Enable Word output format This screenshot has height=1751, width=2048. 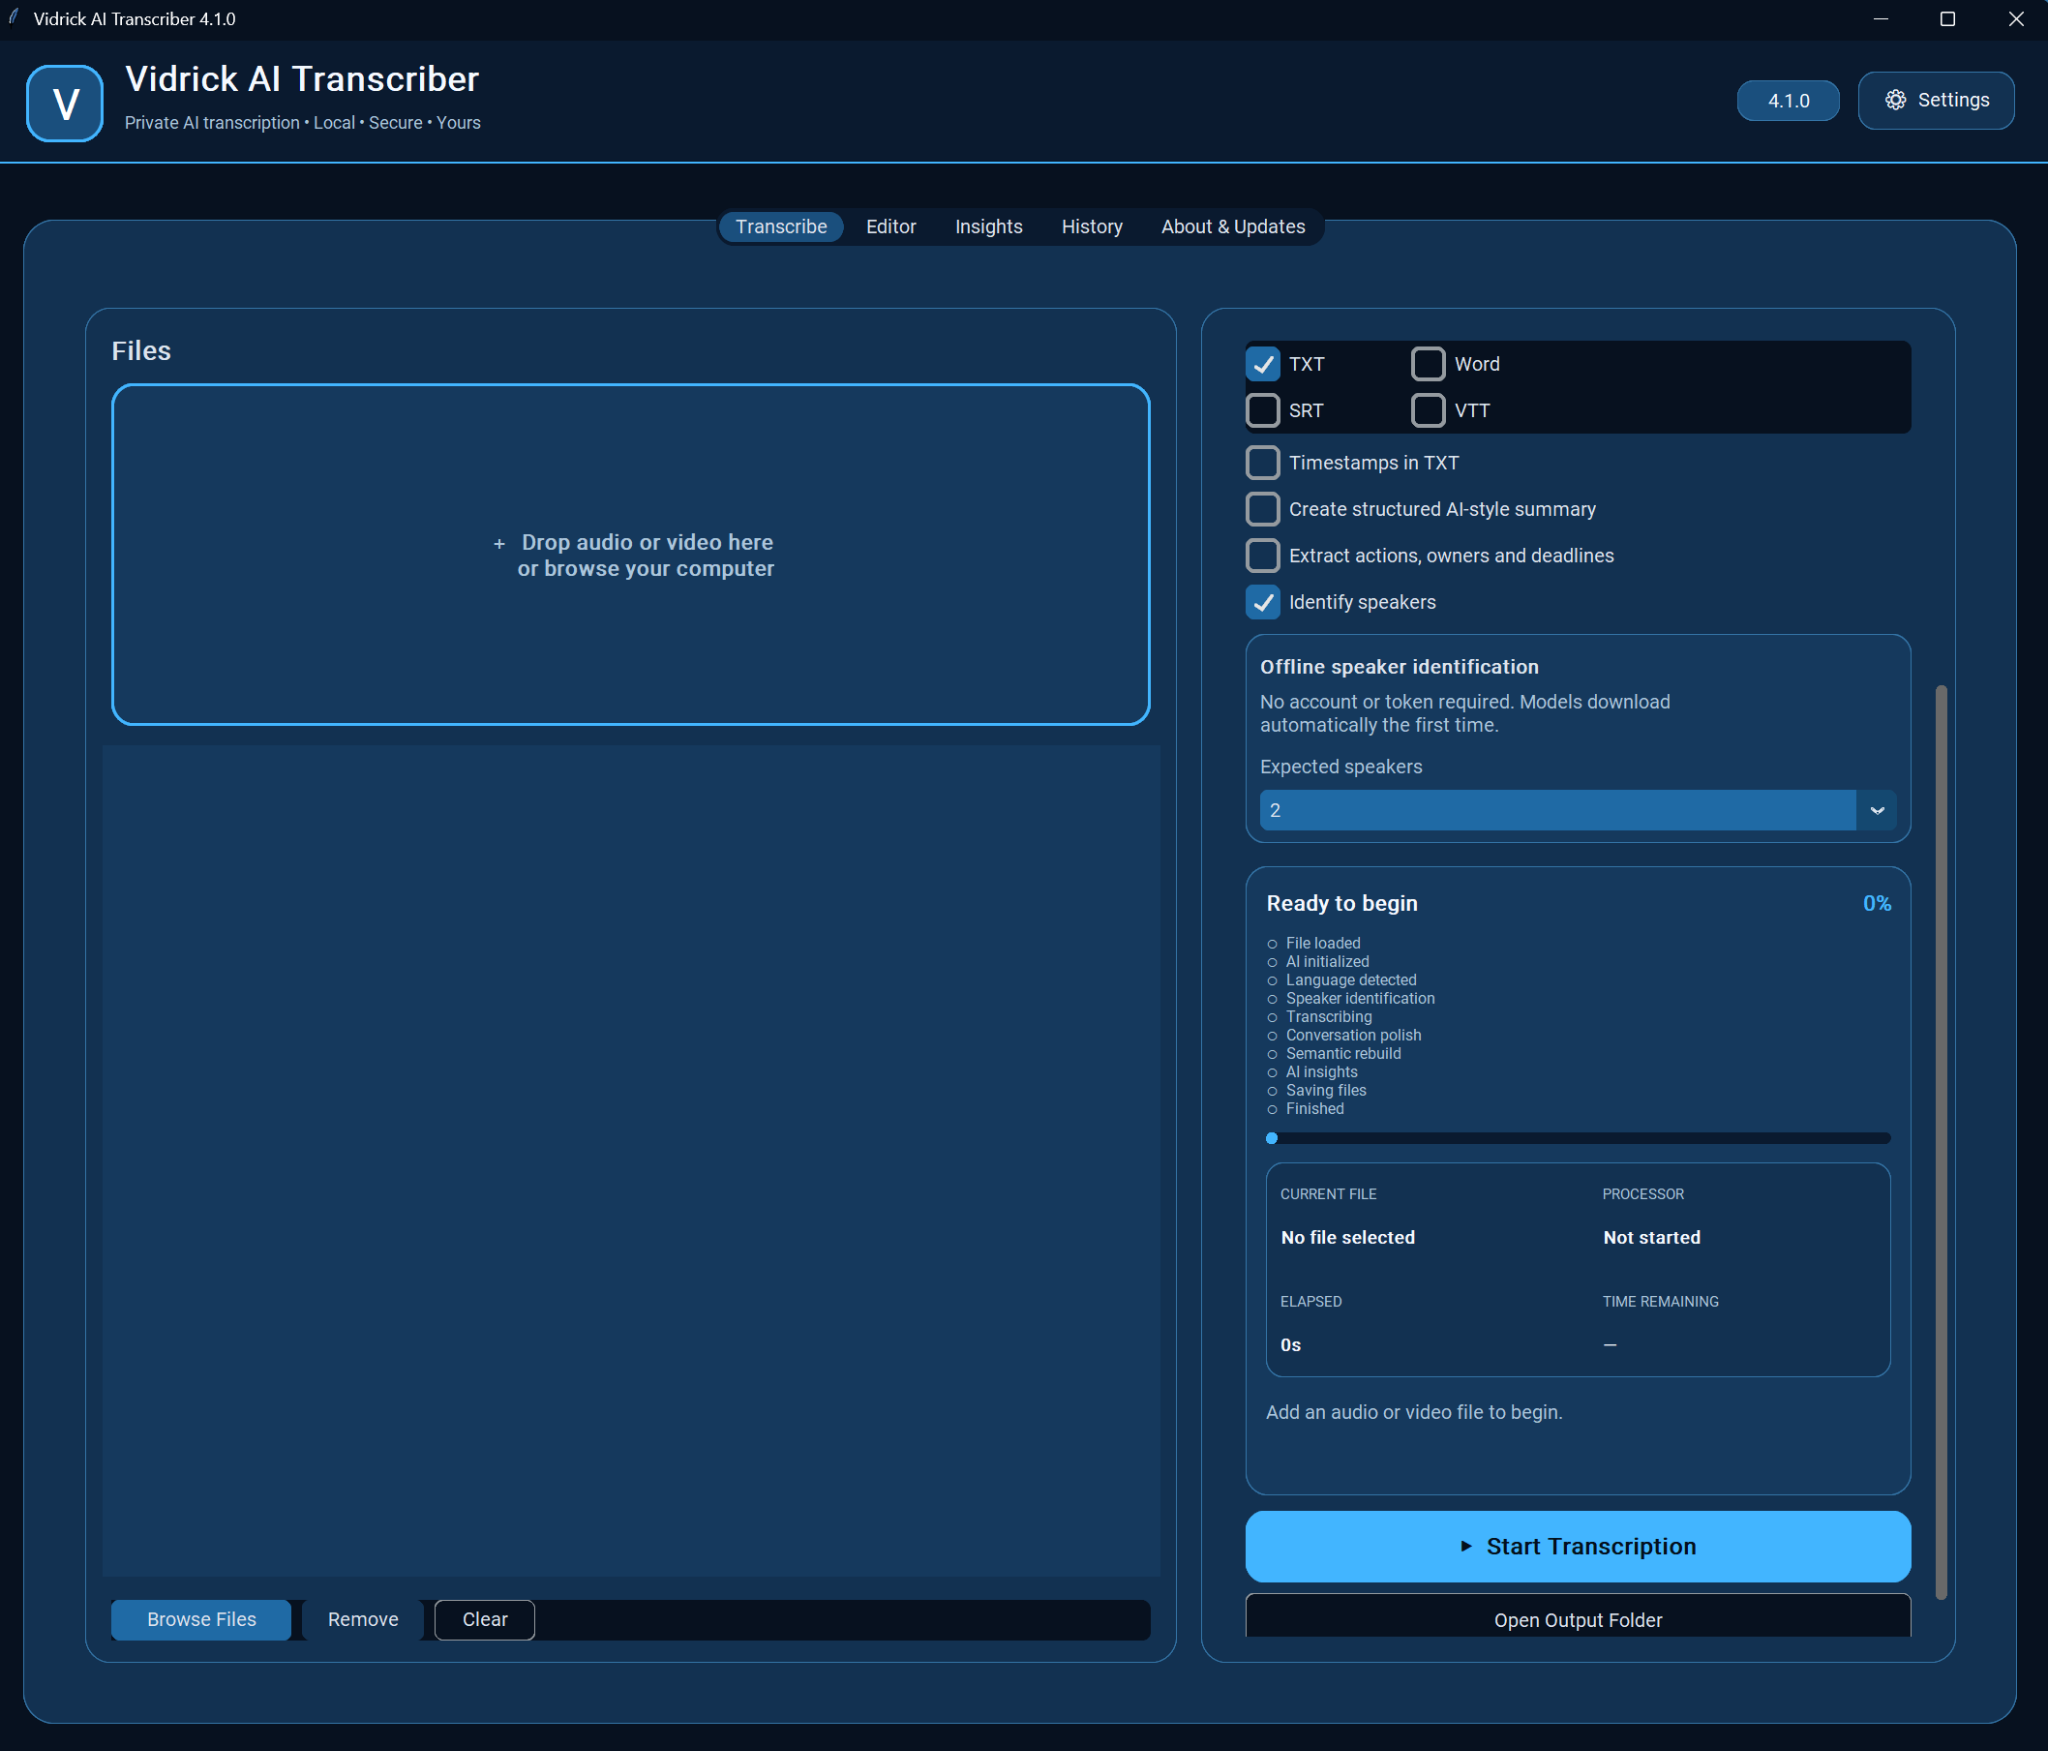point(1428,364)
